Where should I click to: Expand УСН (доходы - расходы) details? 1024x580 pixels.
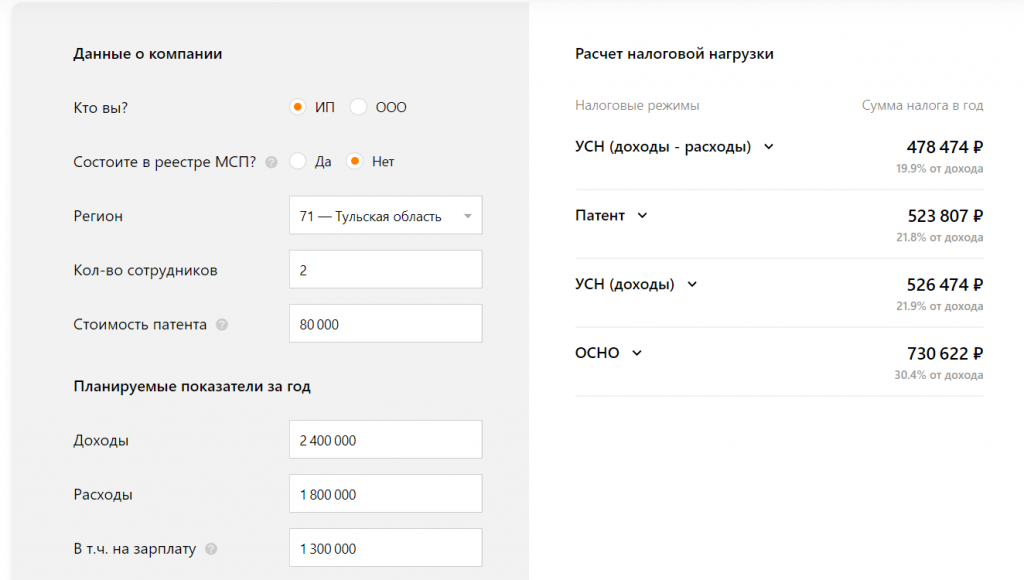(x=769, y=146)
